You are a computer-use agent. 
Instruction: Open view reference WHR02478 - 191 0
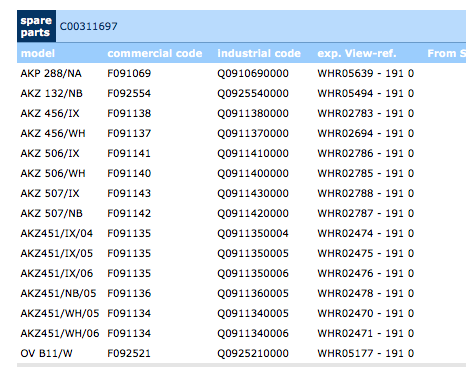(366, 293)
